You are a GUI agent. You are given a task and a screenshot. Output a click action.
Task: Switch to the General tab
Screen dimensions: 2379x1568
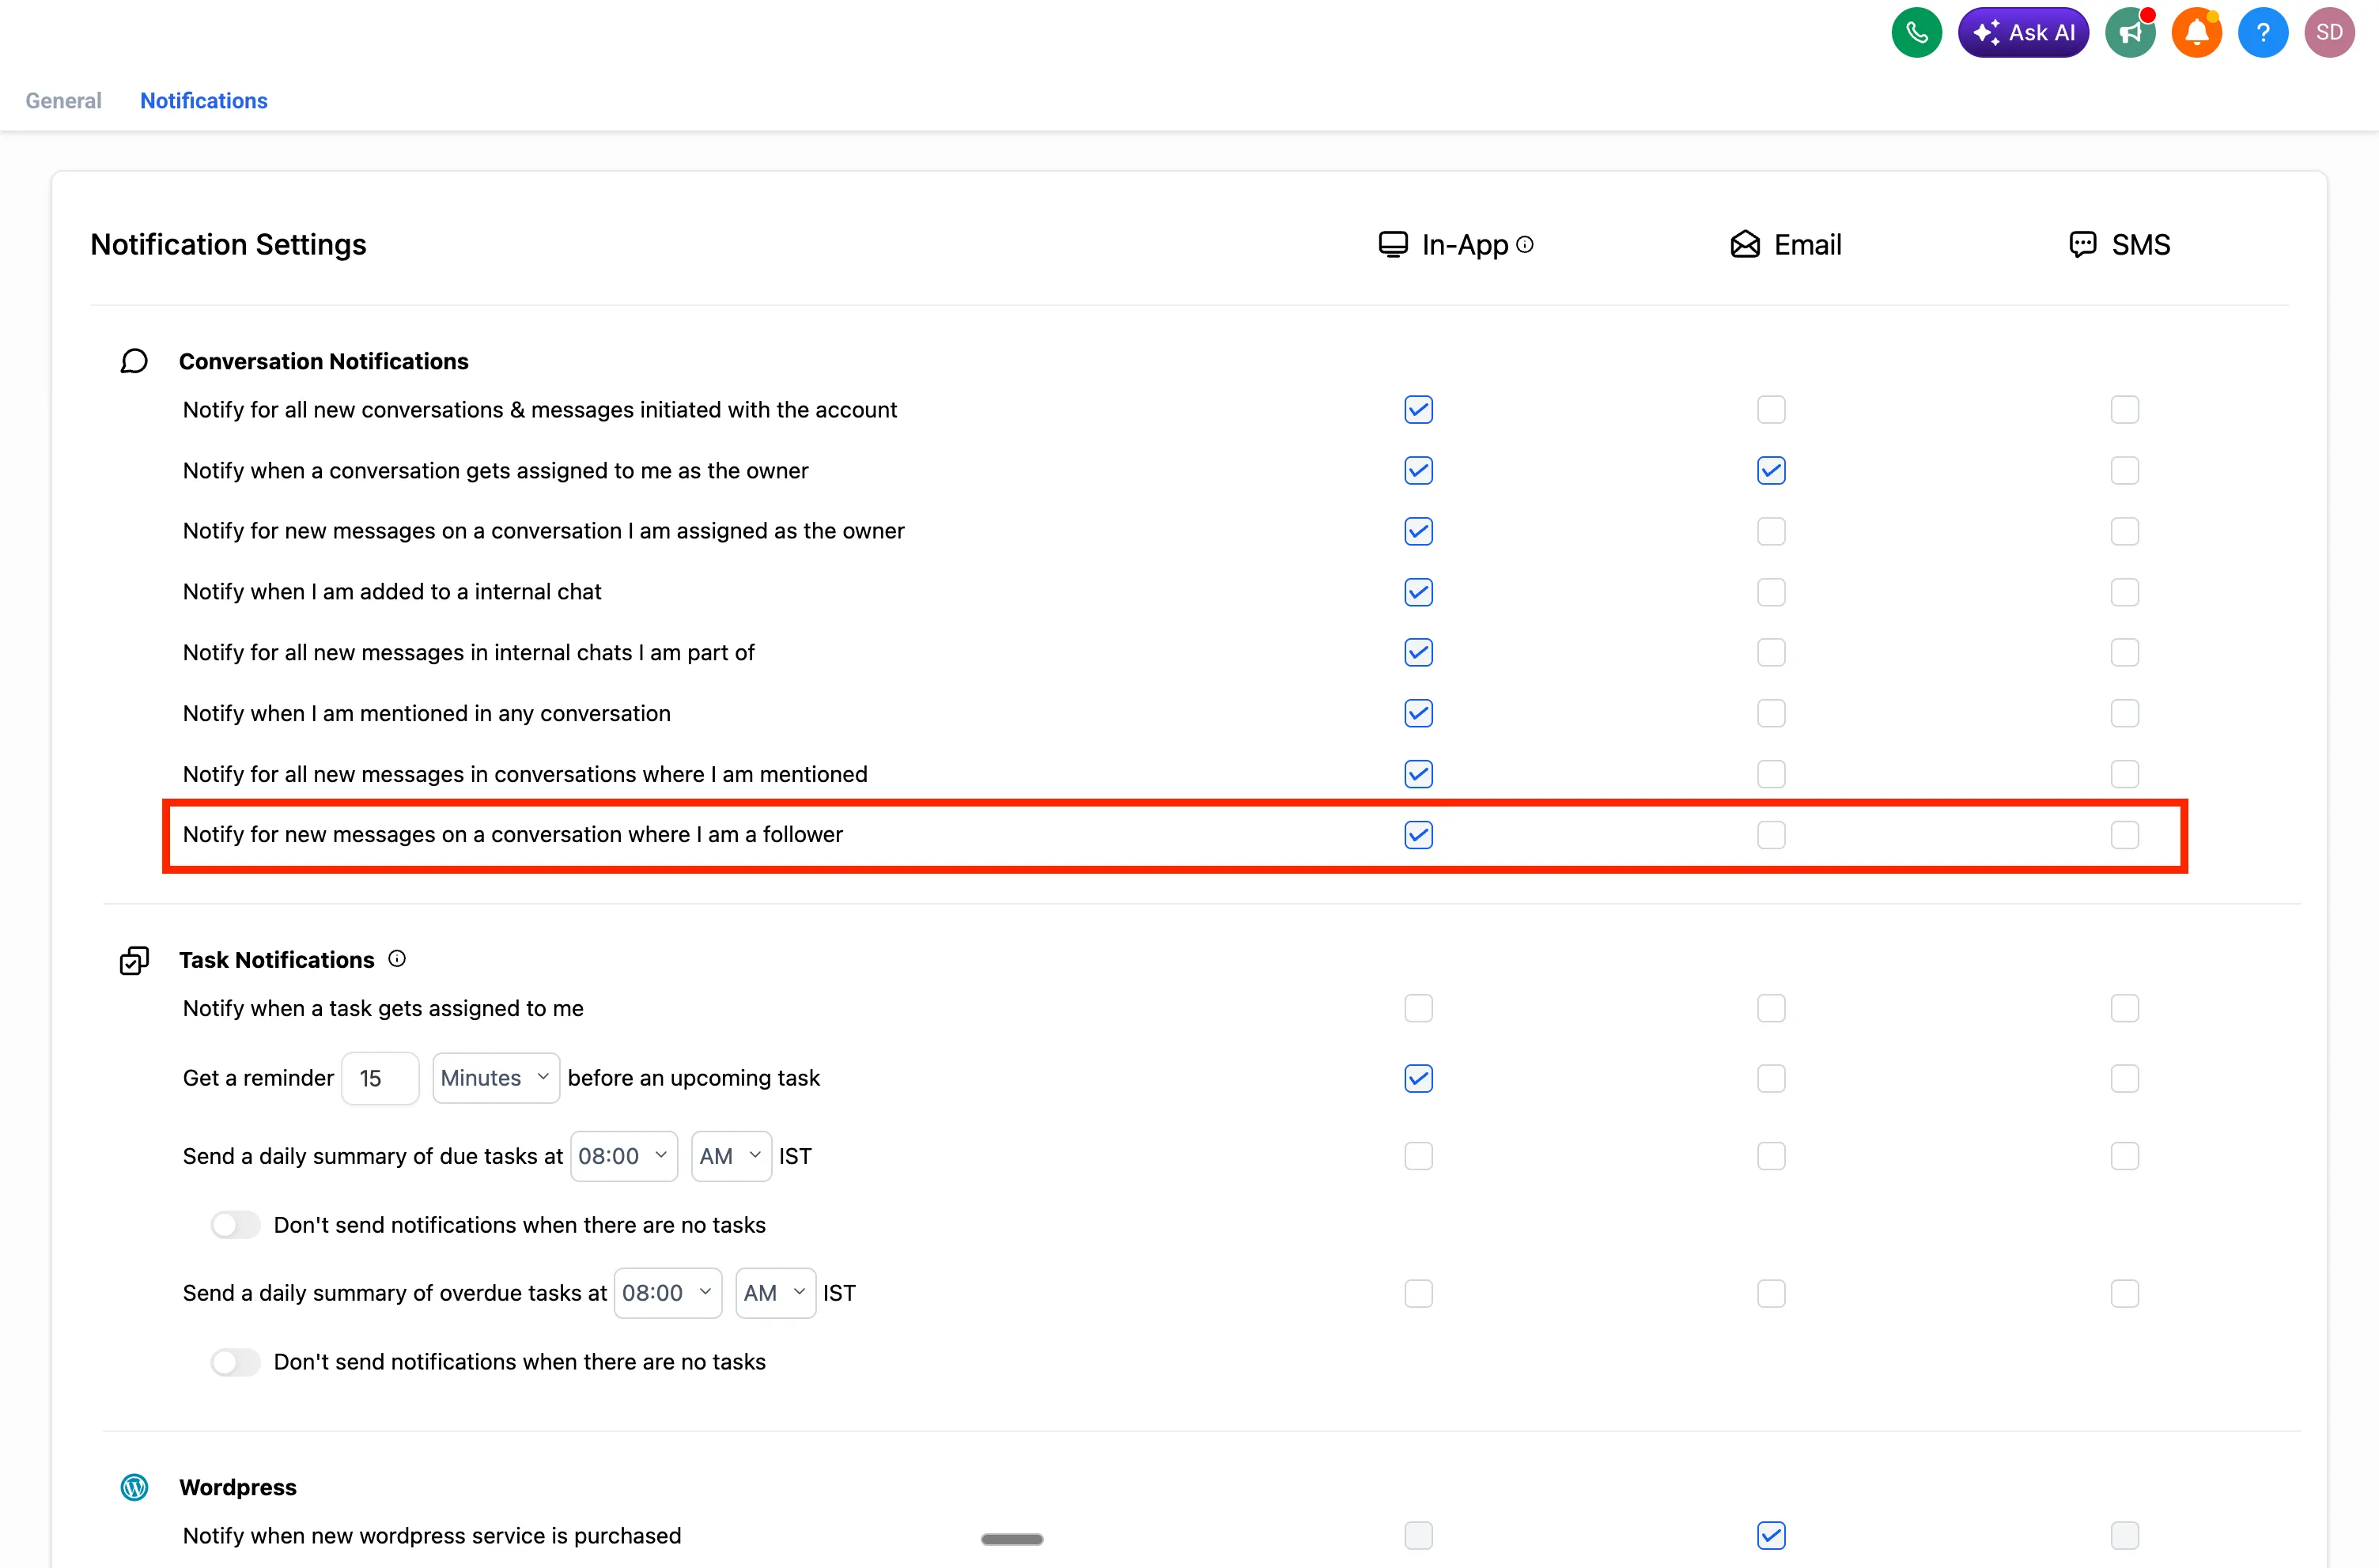click(63, 100)
